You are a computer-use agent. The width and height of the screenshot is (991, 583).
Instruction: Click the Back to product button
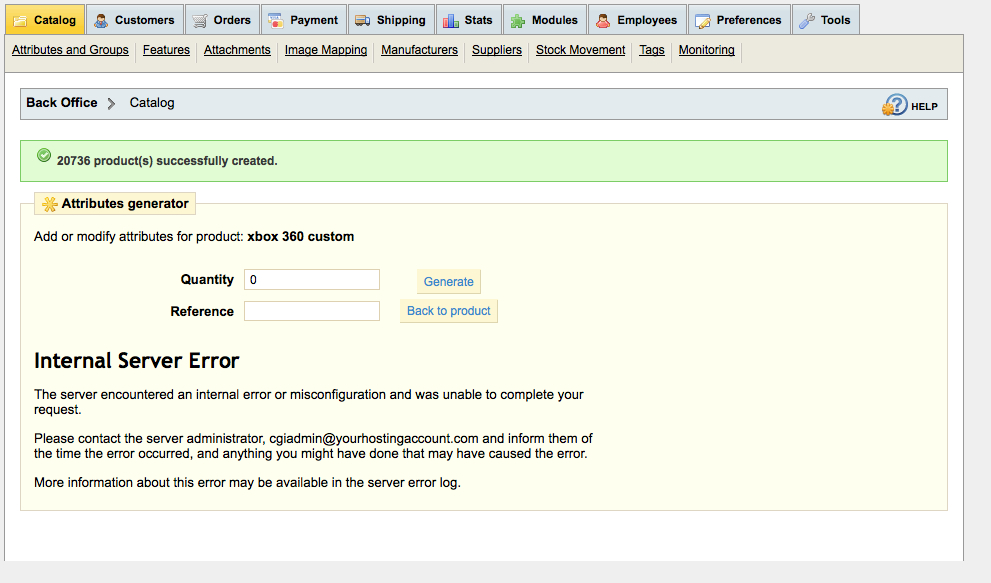(449, 310)
